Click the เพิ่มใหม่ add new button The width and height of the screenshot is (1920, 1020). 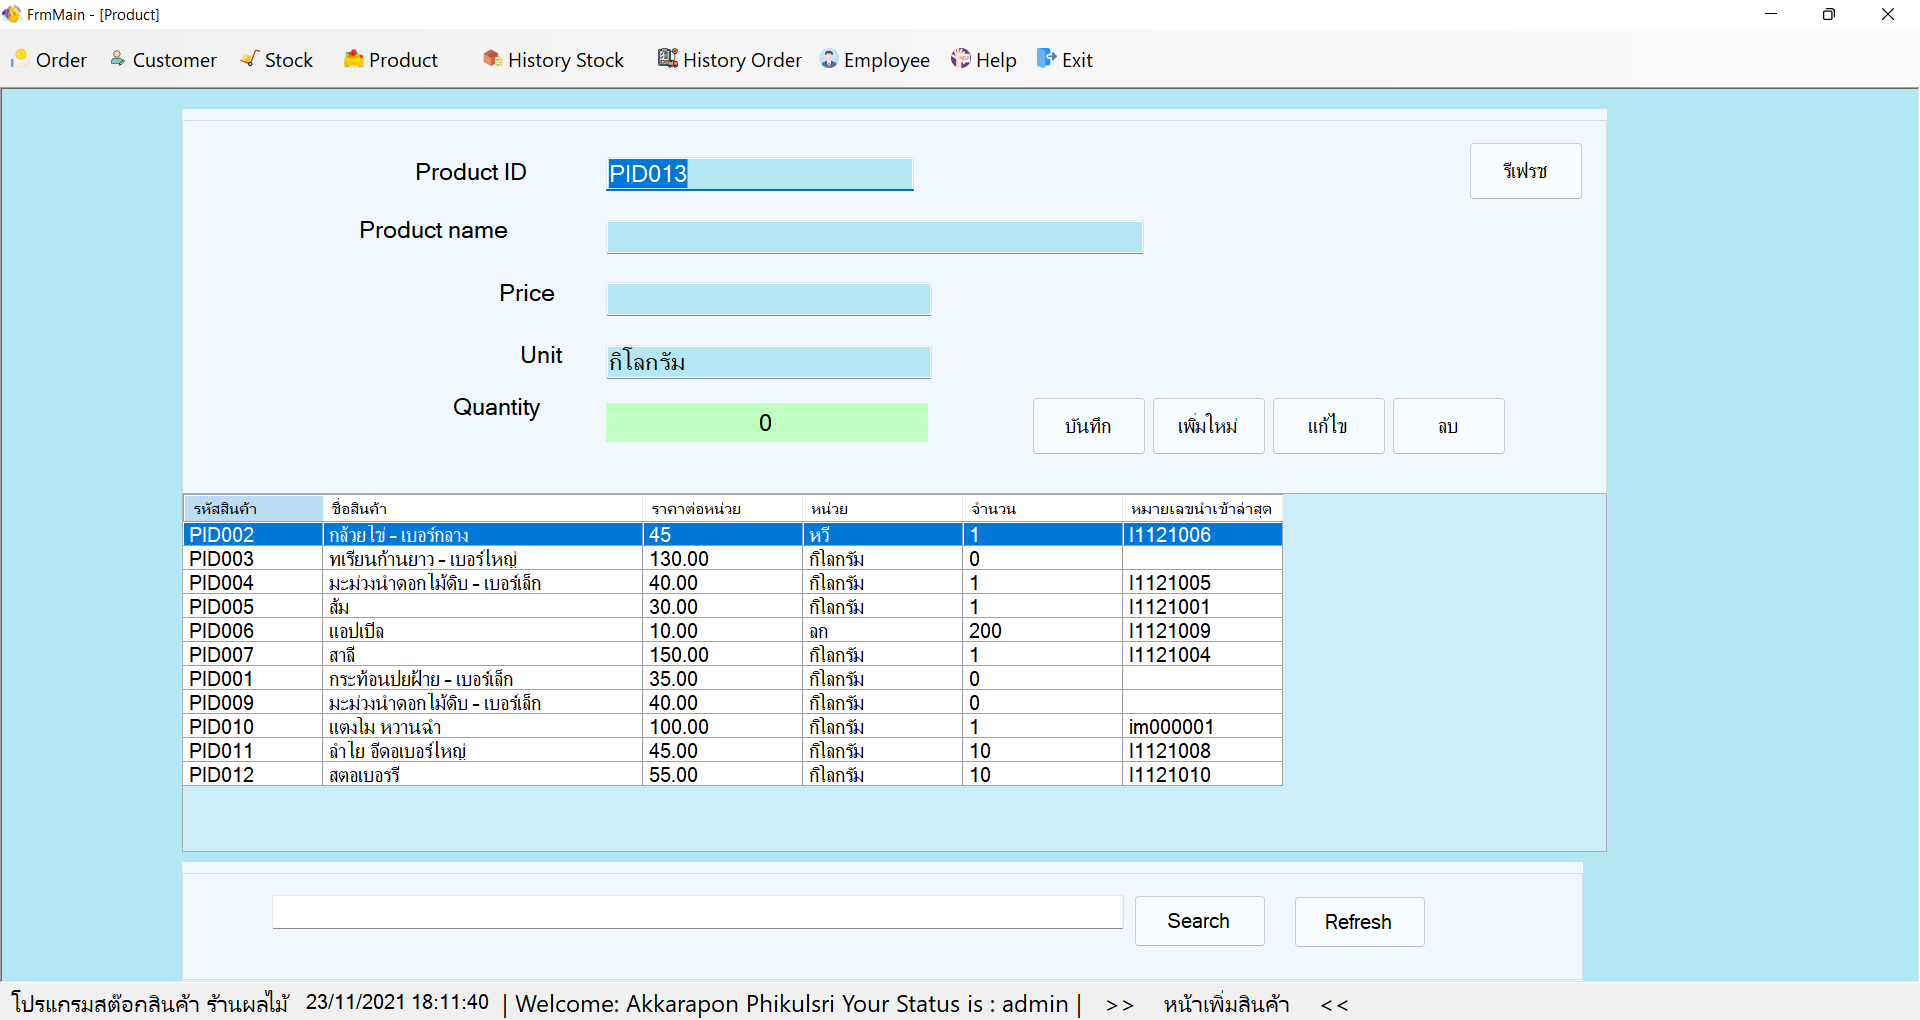[1208, 426]
